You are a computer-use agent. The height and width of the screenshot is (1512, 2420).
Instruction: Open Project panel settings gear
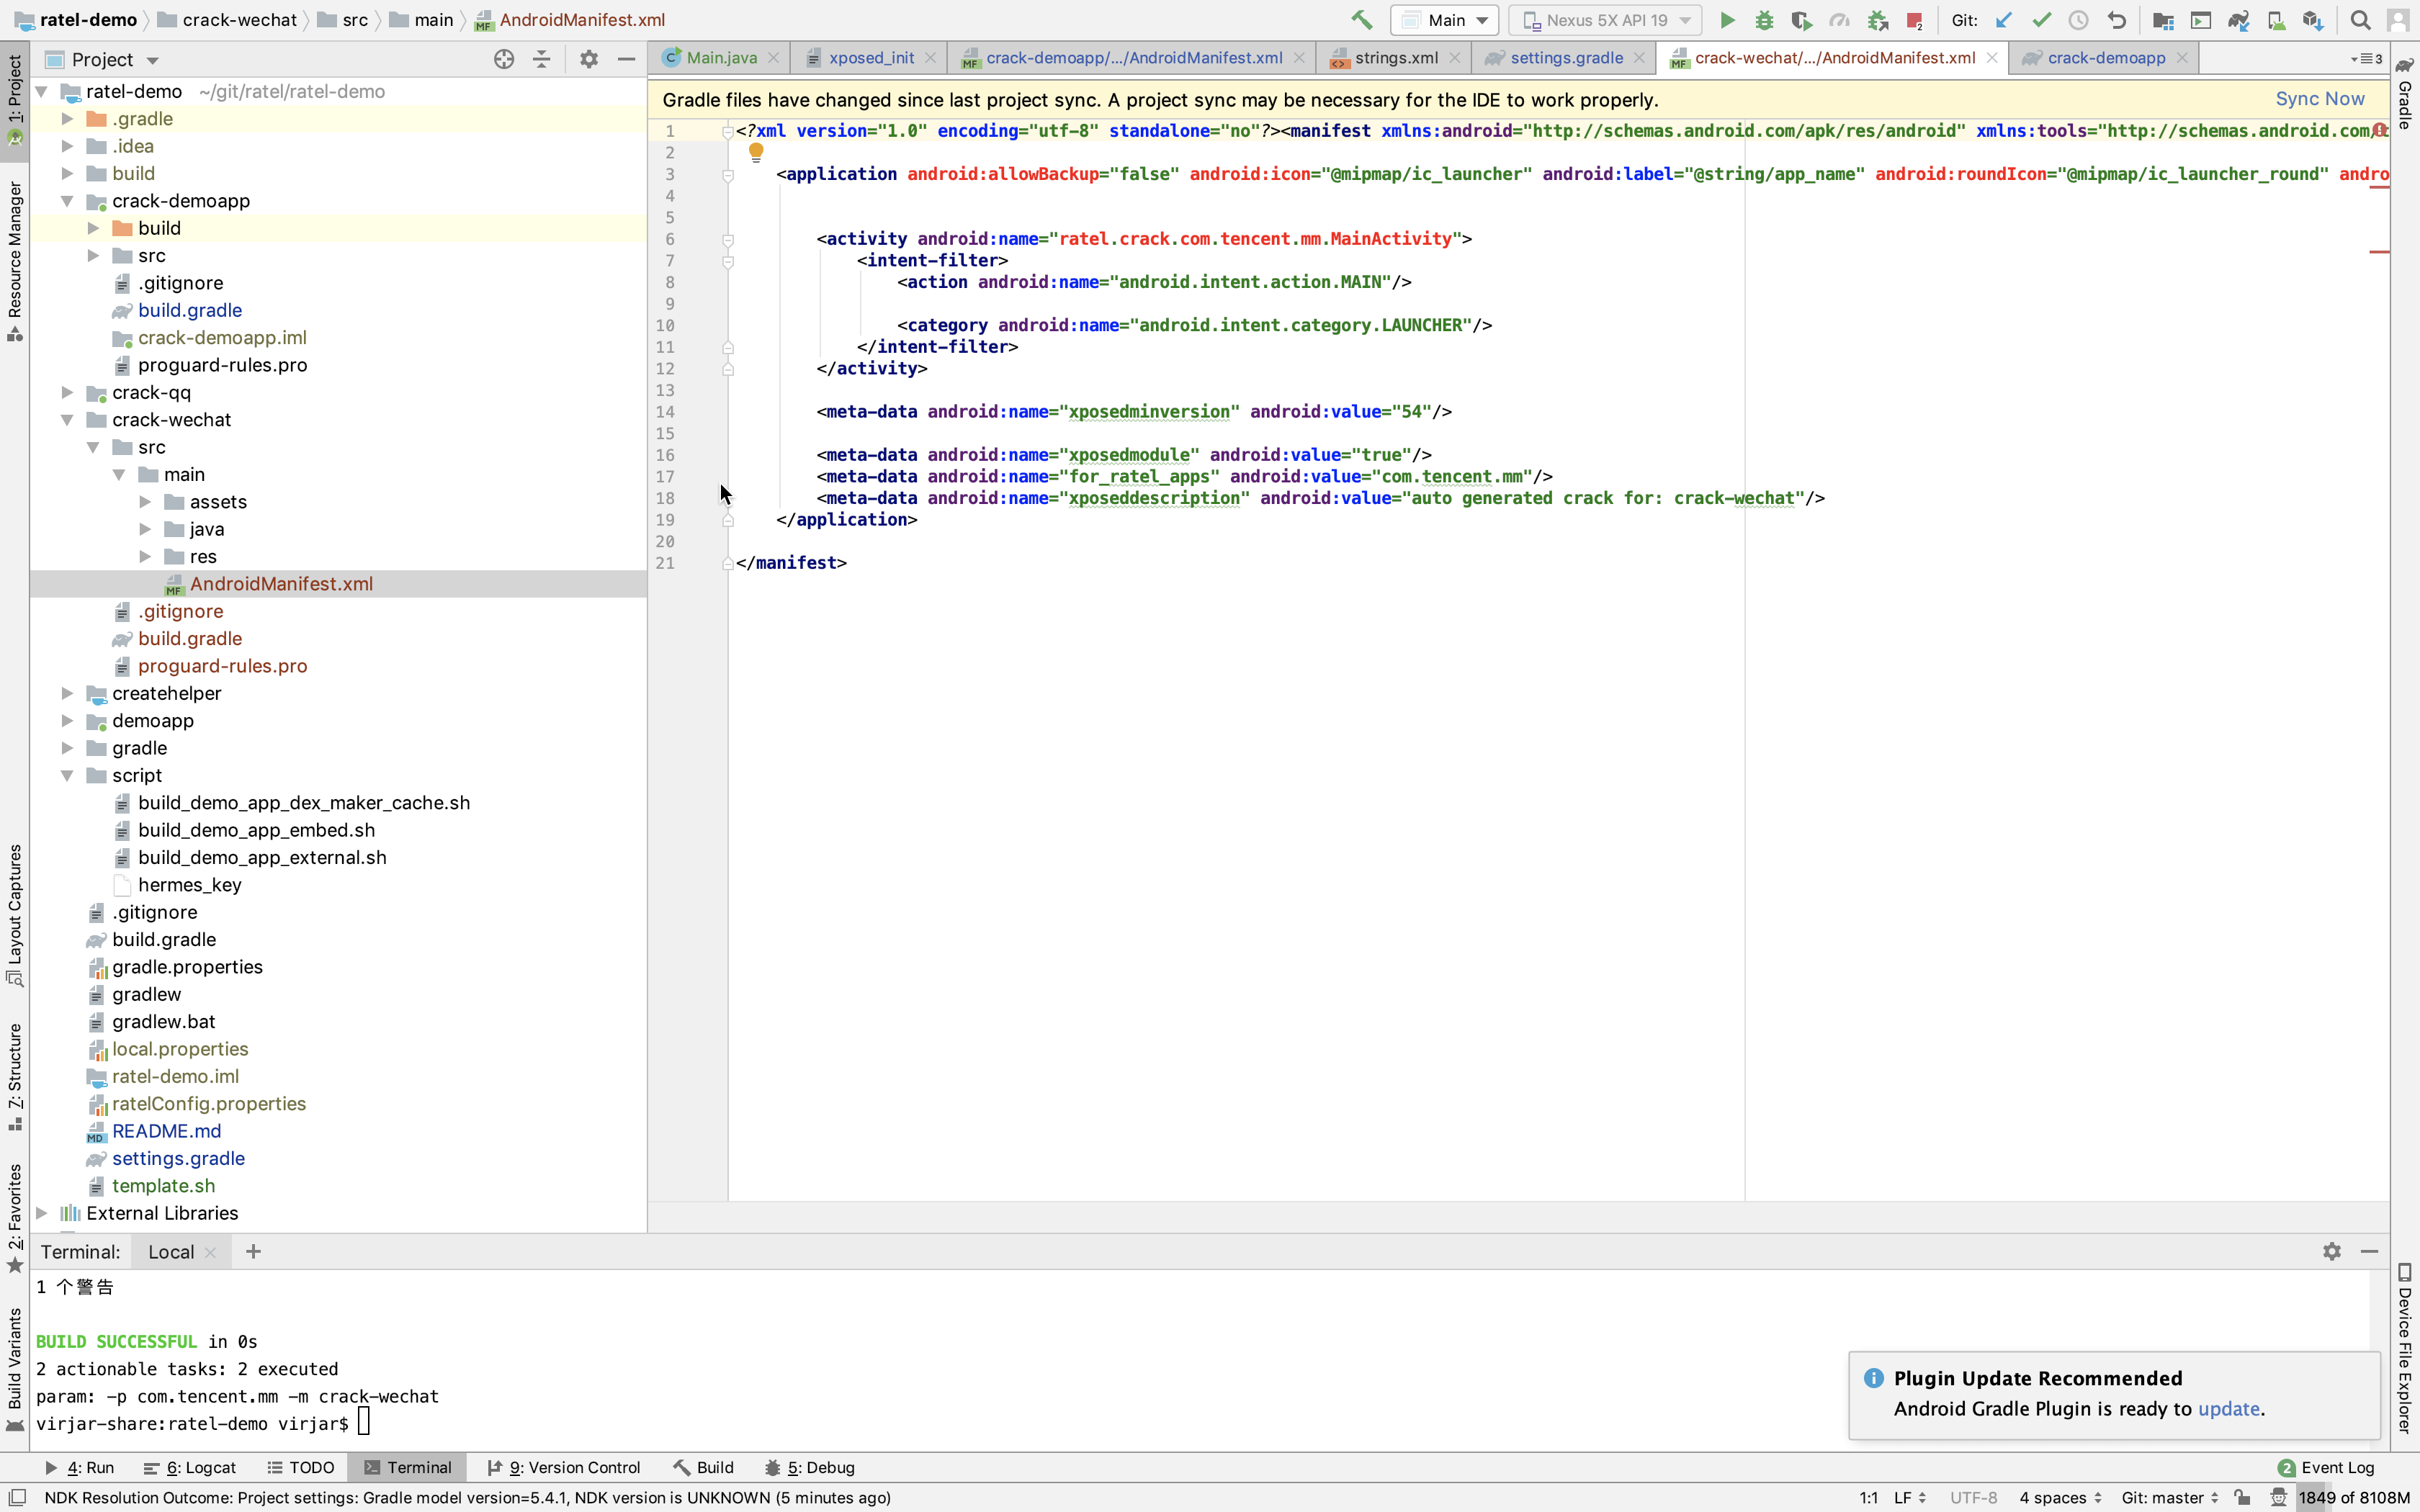pos(588,59)
